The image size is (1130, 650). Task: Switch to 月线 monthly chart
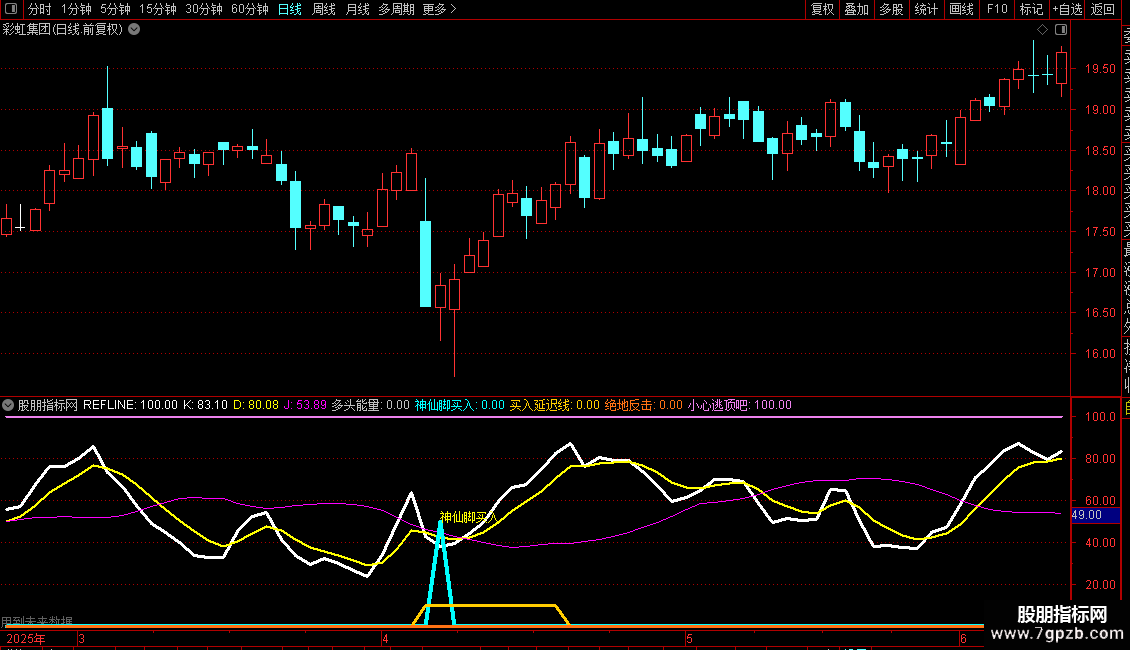[357, 9]
